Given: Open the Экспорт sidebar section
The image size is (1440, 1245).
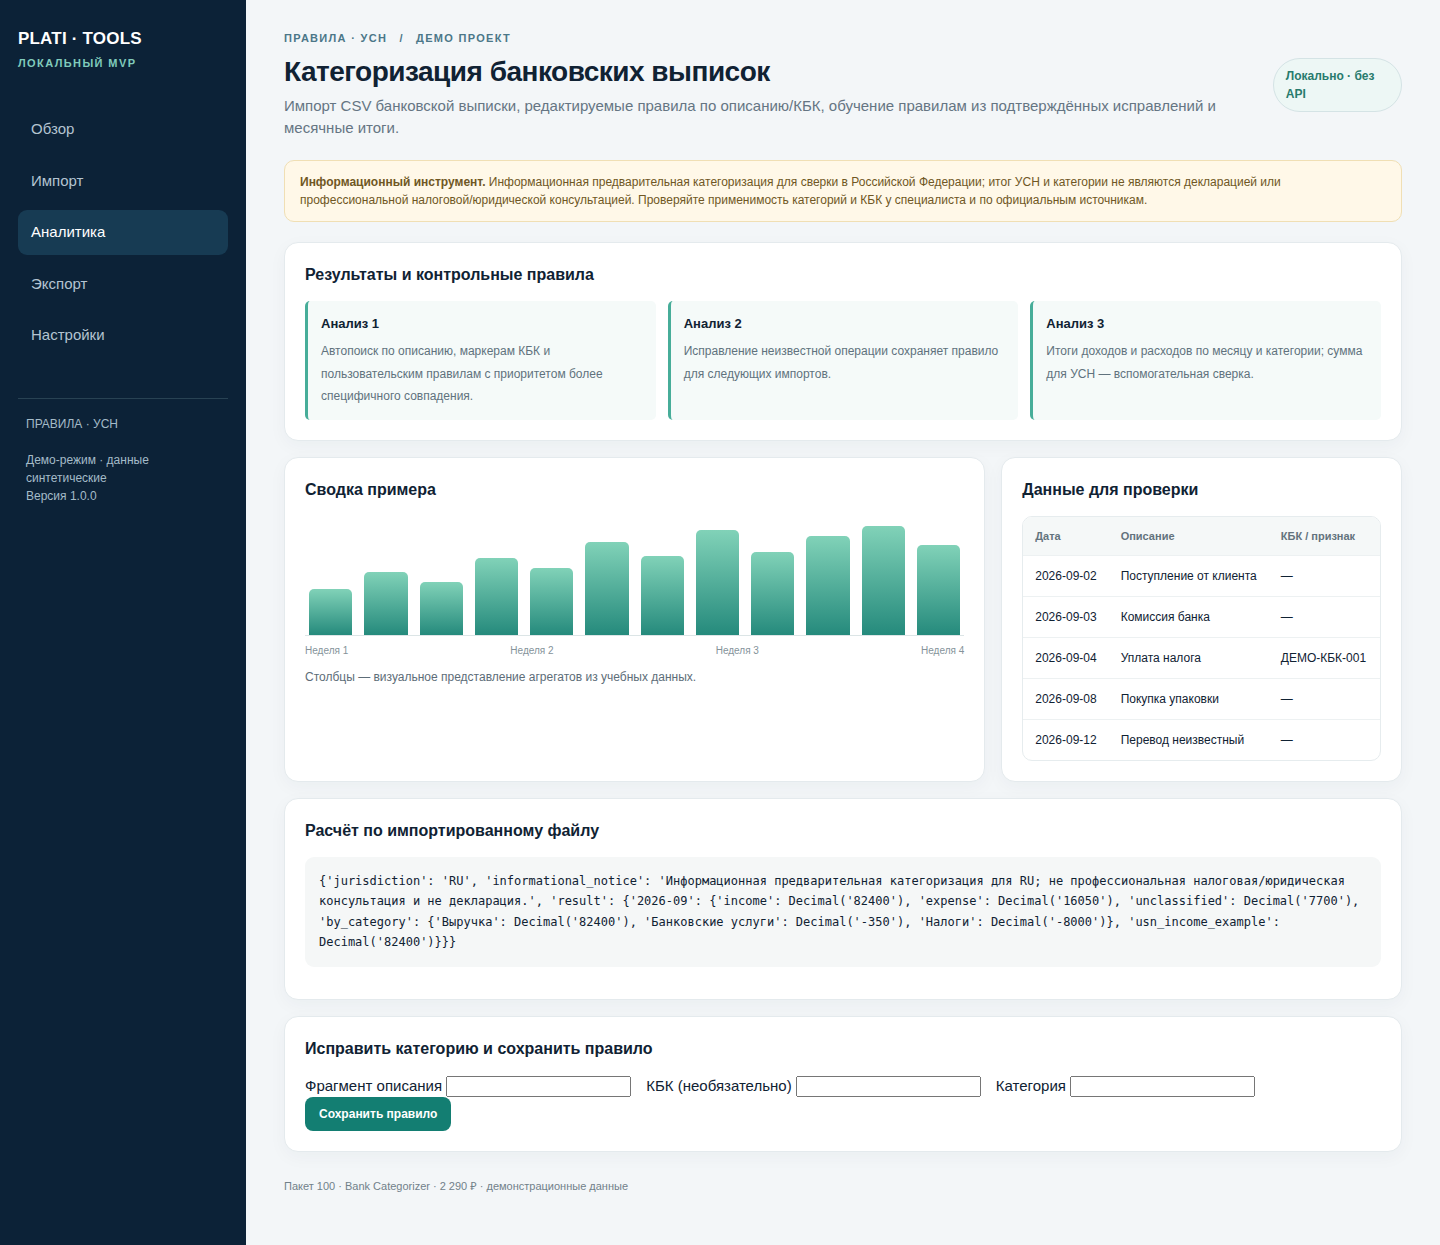Looking at the screenshot, I should point(123,284).
